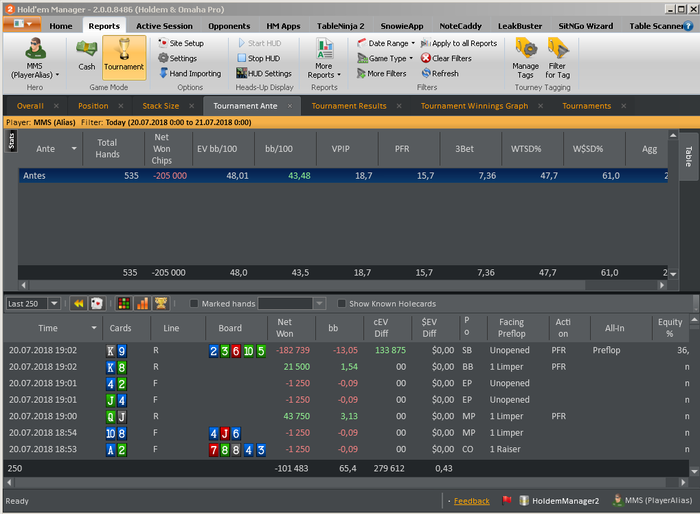Click the red flag status bar icon

click(507, 501)
